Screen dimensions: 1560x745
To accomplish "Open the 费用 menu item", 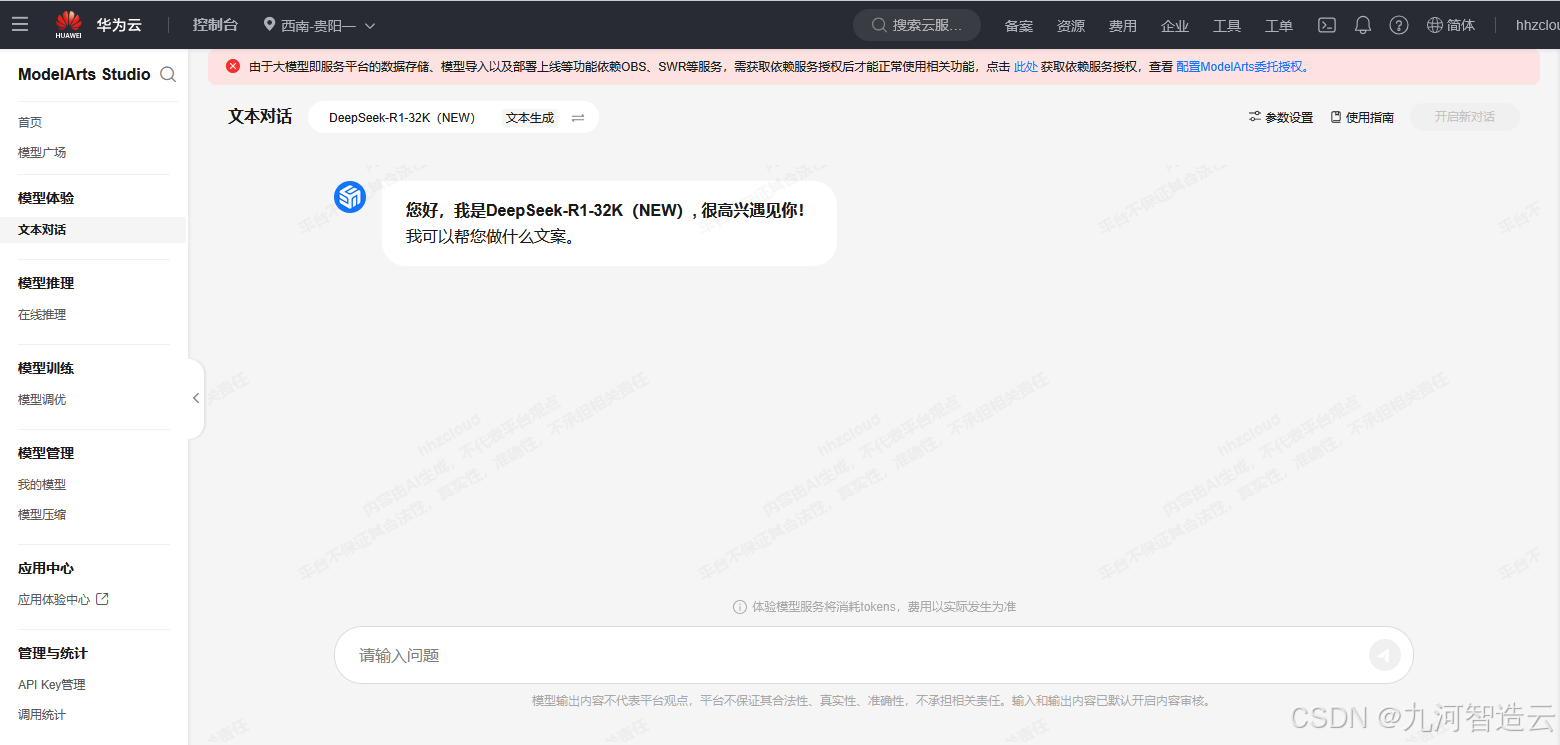I will point(1123,26).
